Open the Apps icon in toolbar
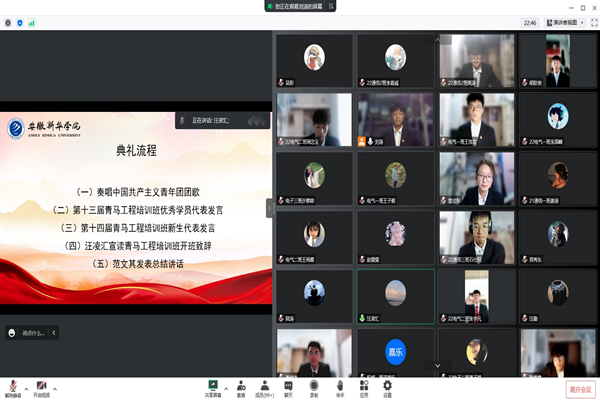The height and width of the screenshot is (400, 600). click(x=363, y=386)
